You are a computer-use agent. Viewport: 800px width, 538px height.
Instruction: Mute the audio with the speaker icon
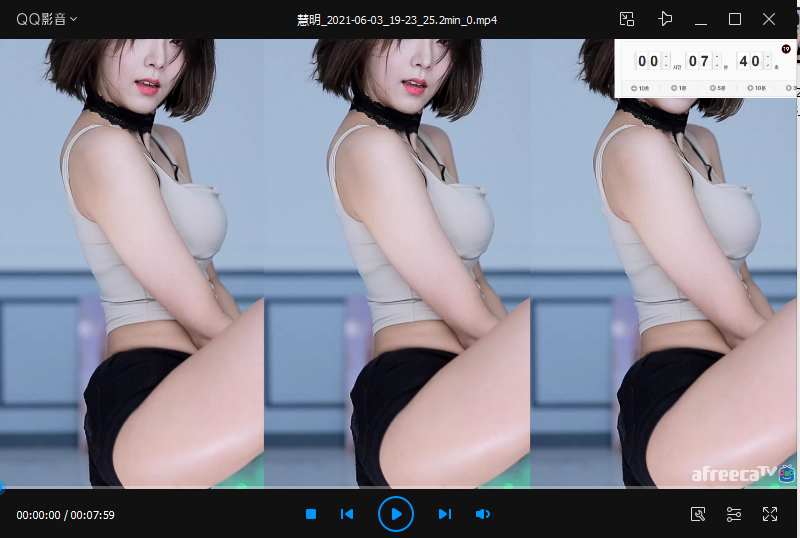coord(482,514)
